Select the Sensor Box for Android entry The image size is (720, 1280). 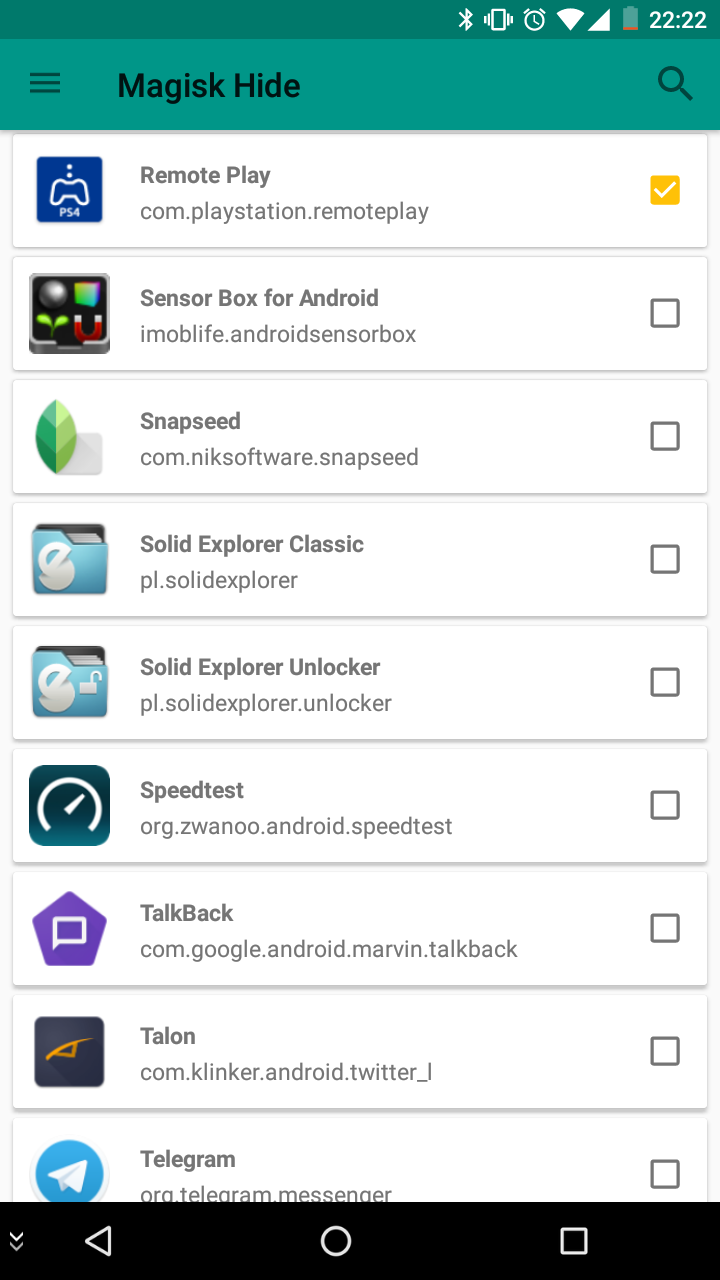coord(360,313)
